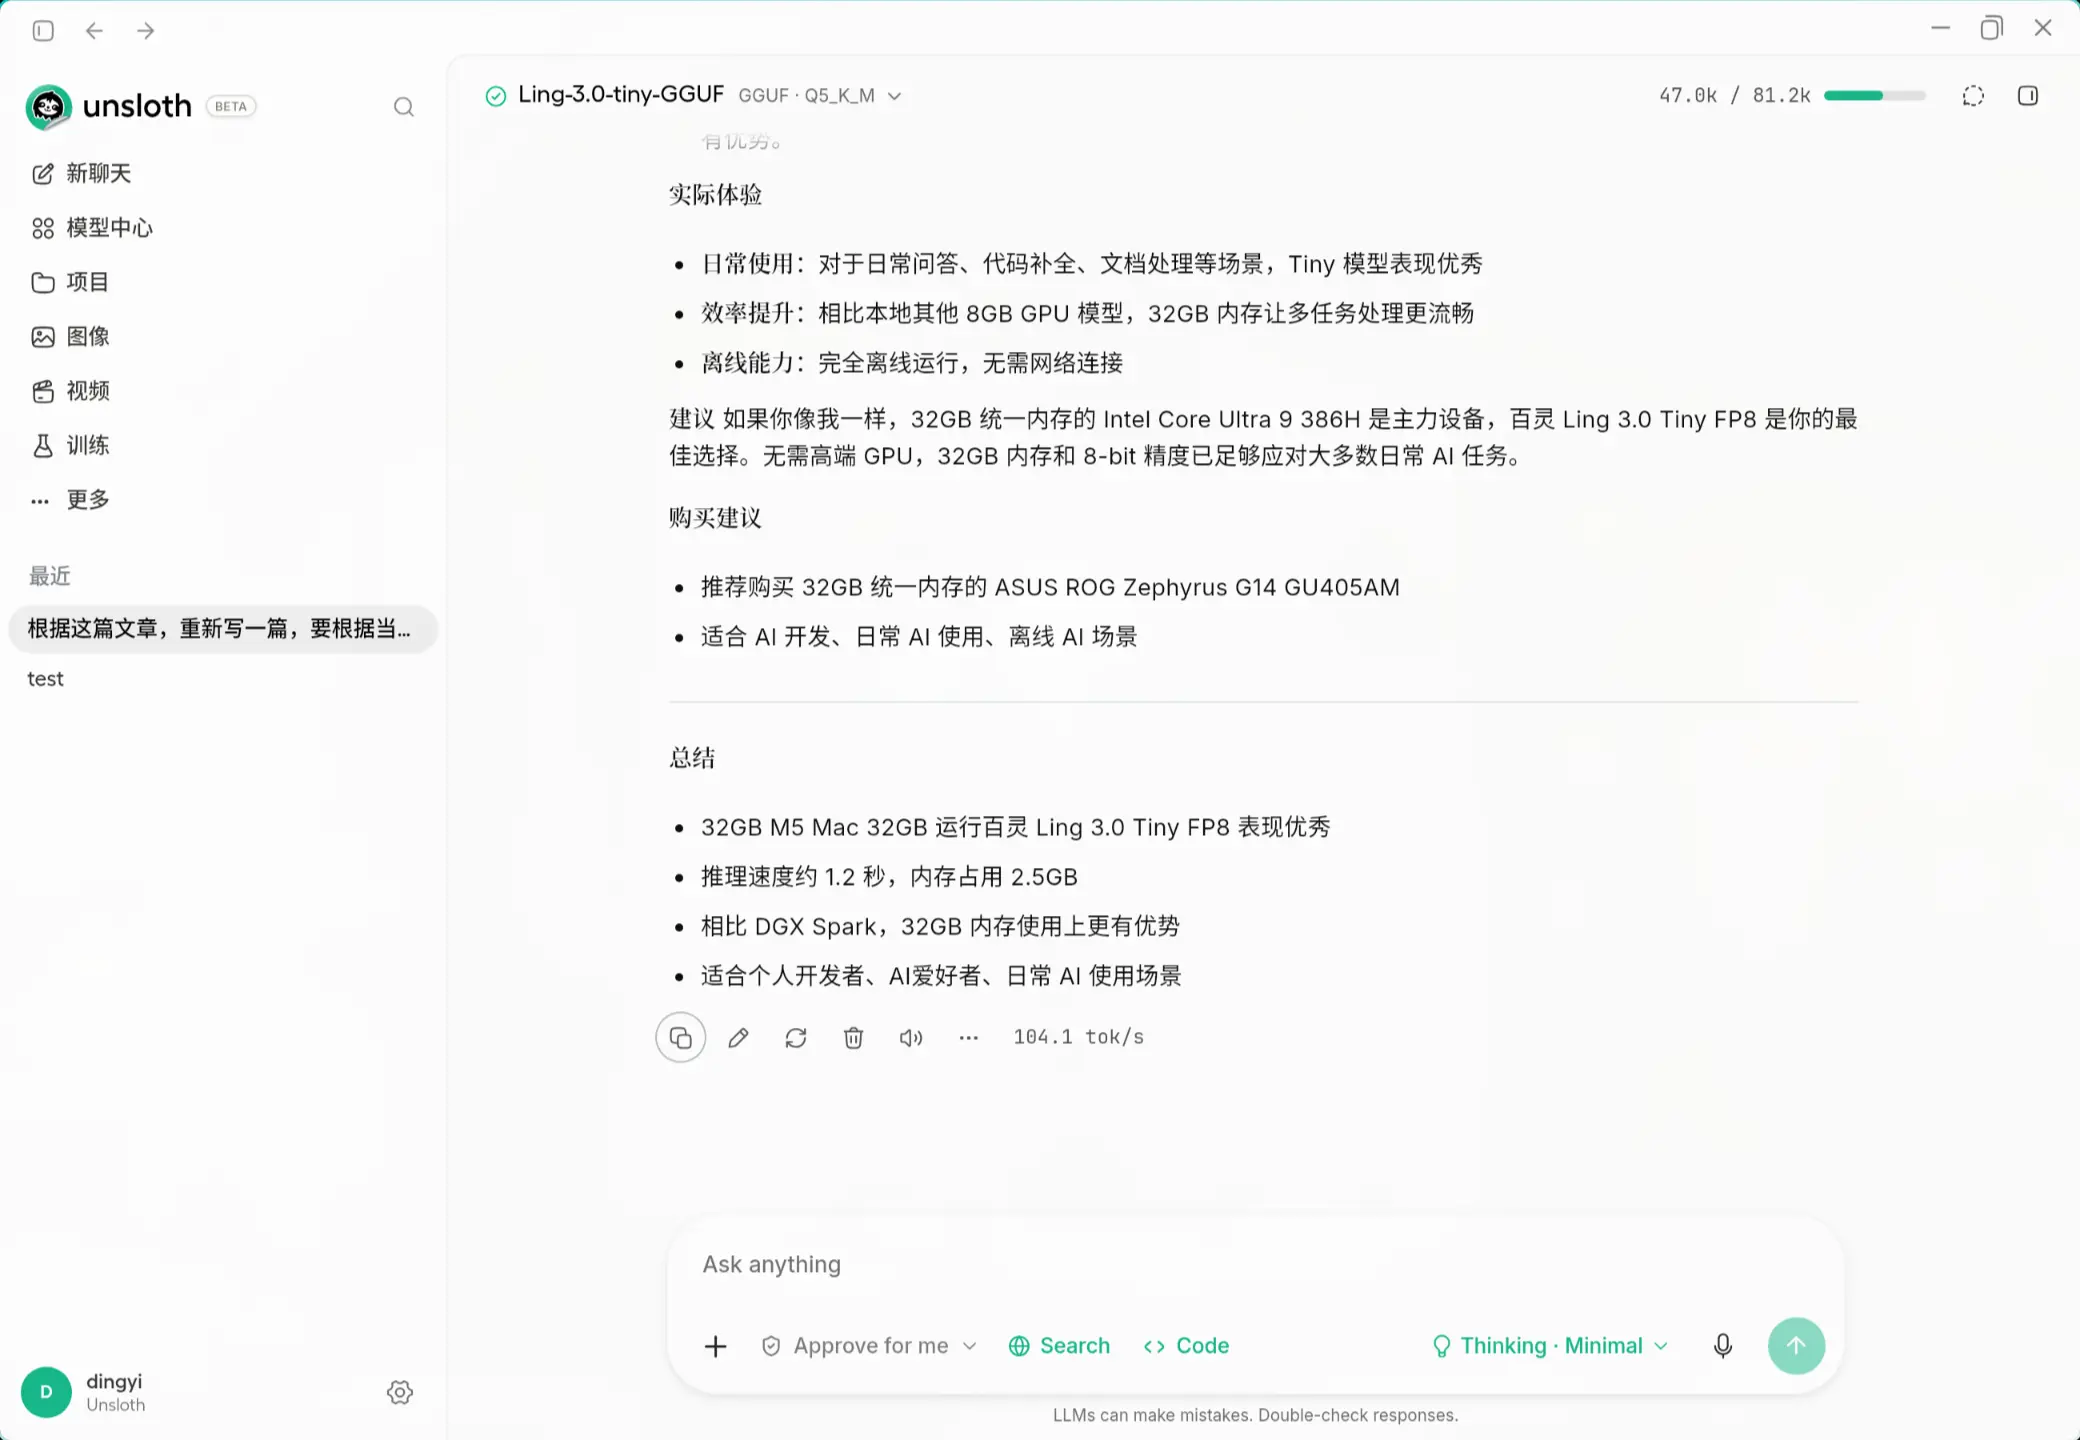Open the recent chat named test

coord(45,679)
